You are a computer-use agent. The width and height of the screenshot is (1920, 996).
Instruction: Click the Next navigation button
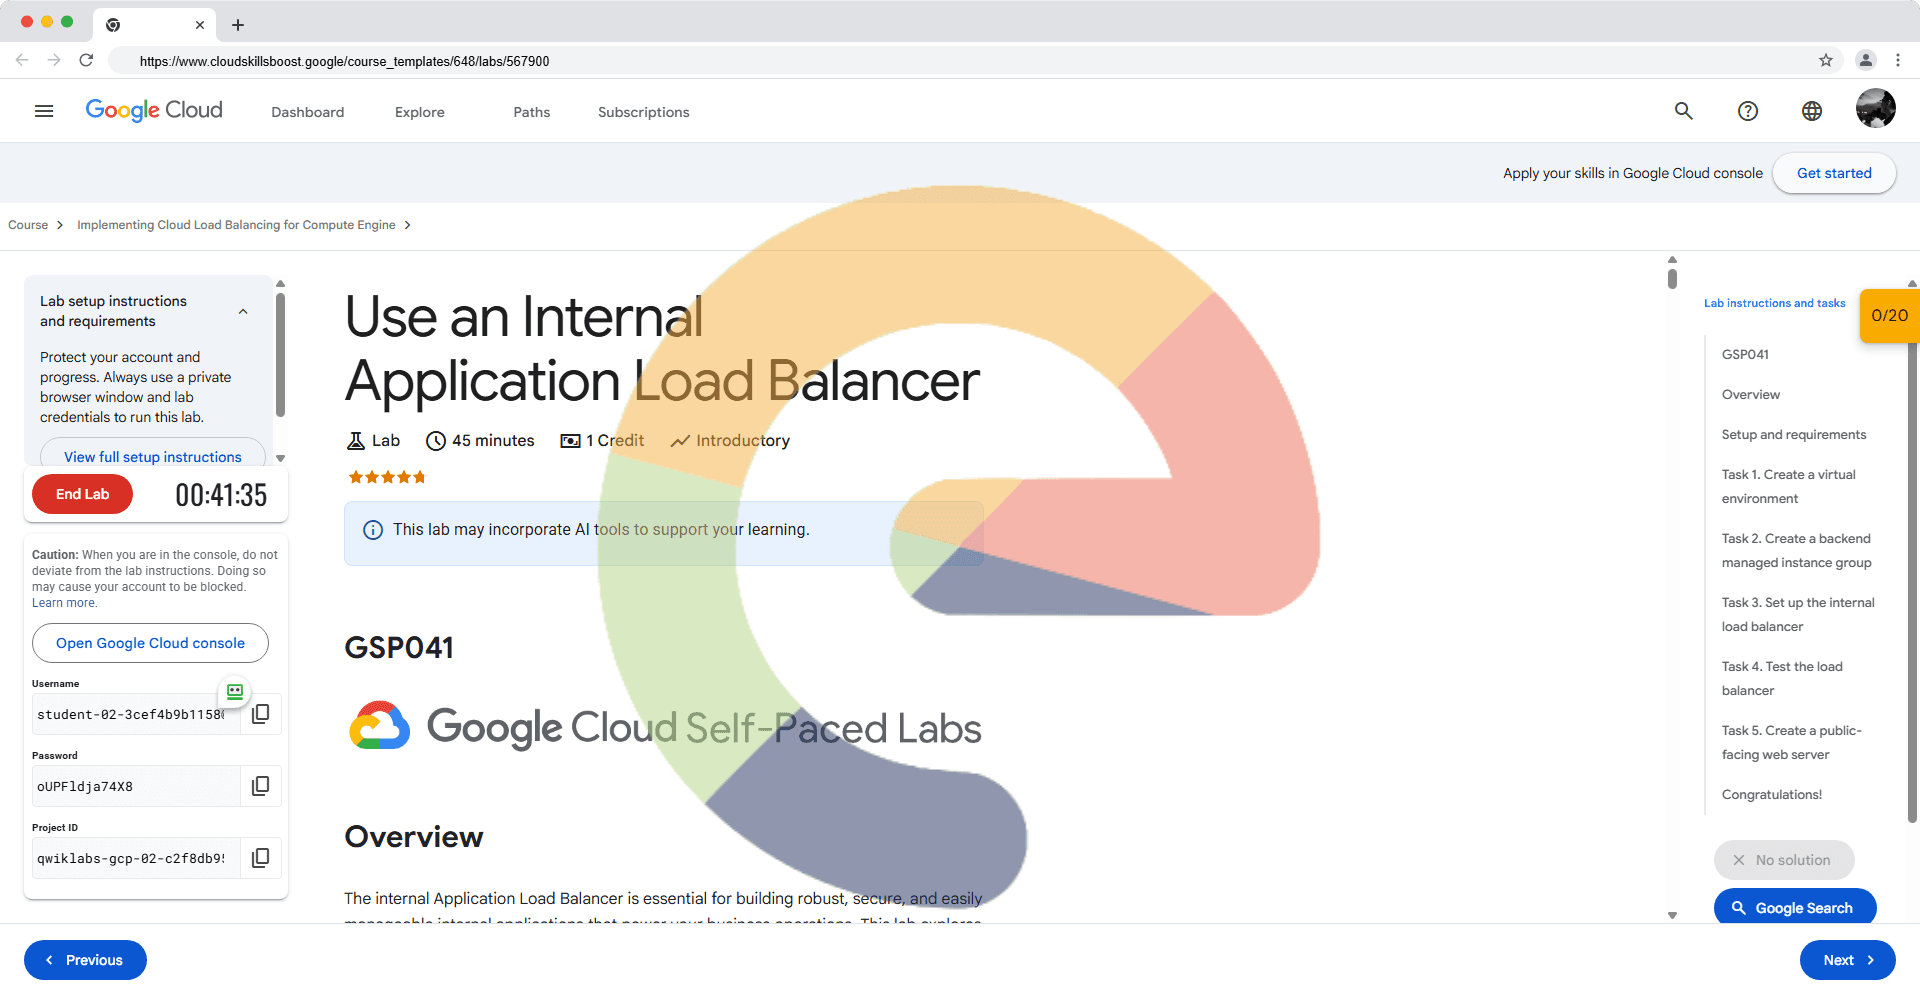[1847, 960]
